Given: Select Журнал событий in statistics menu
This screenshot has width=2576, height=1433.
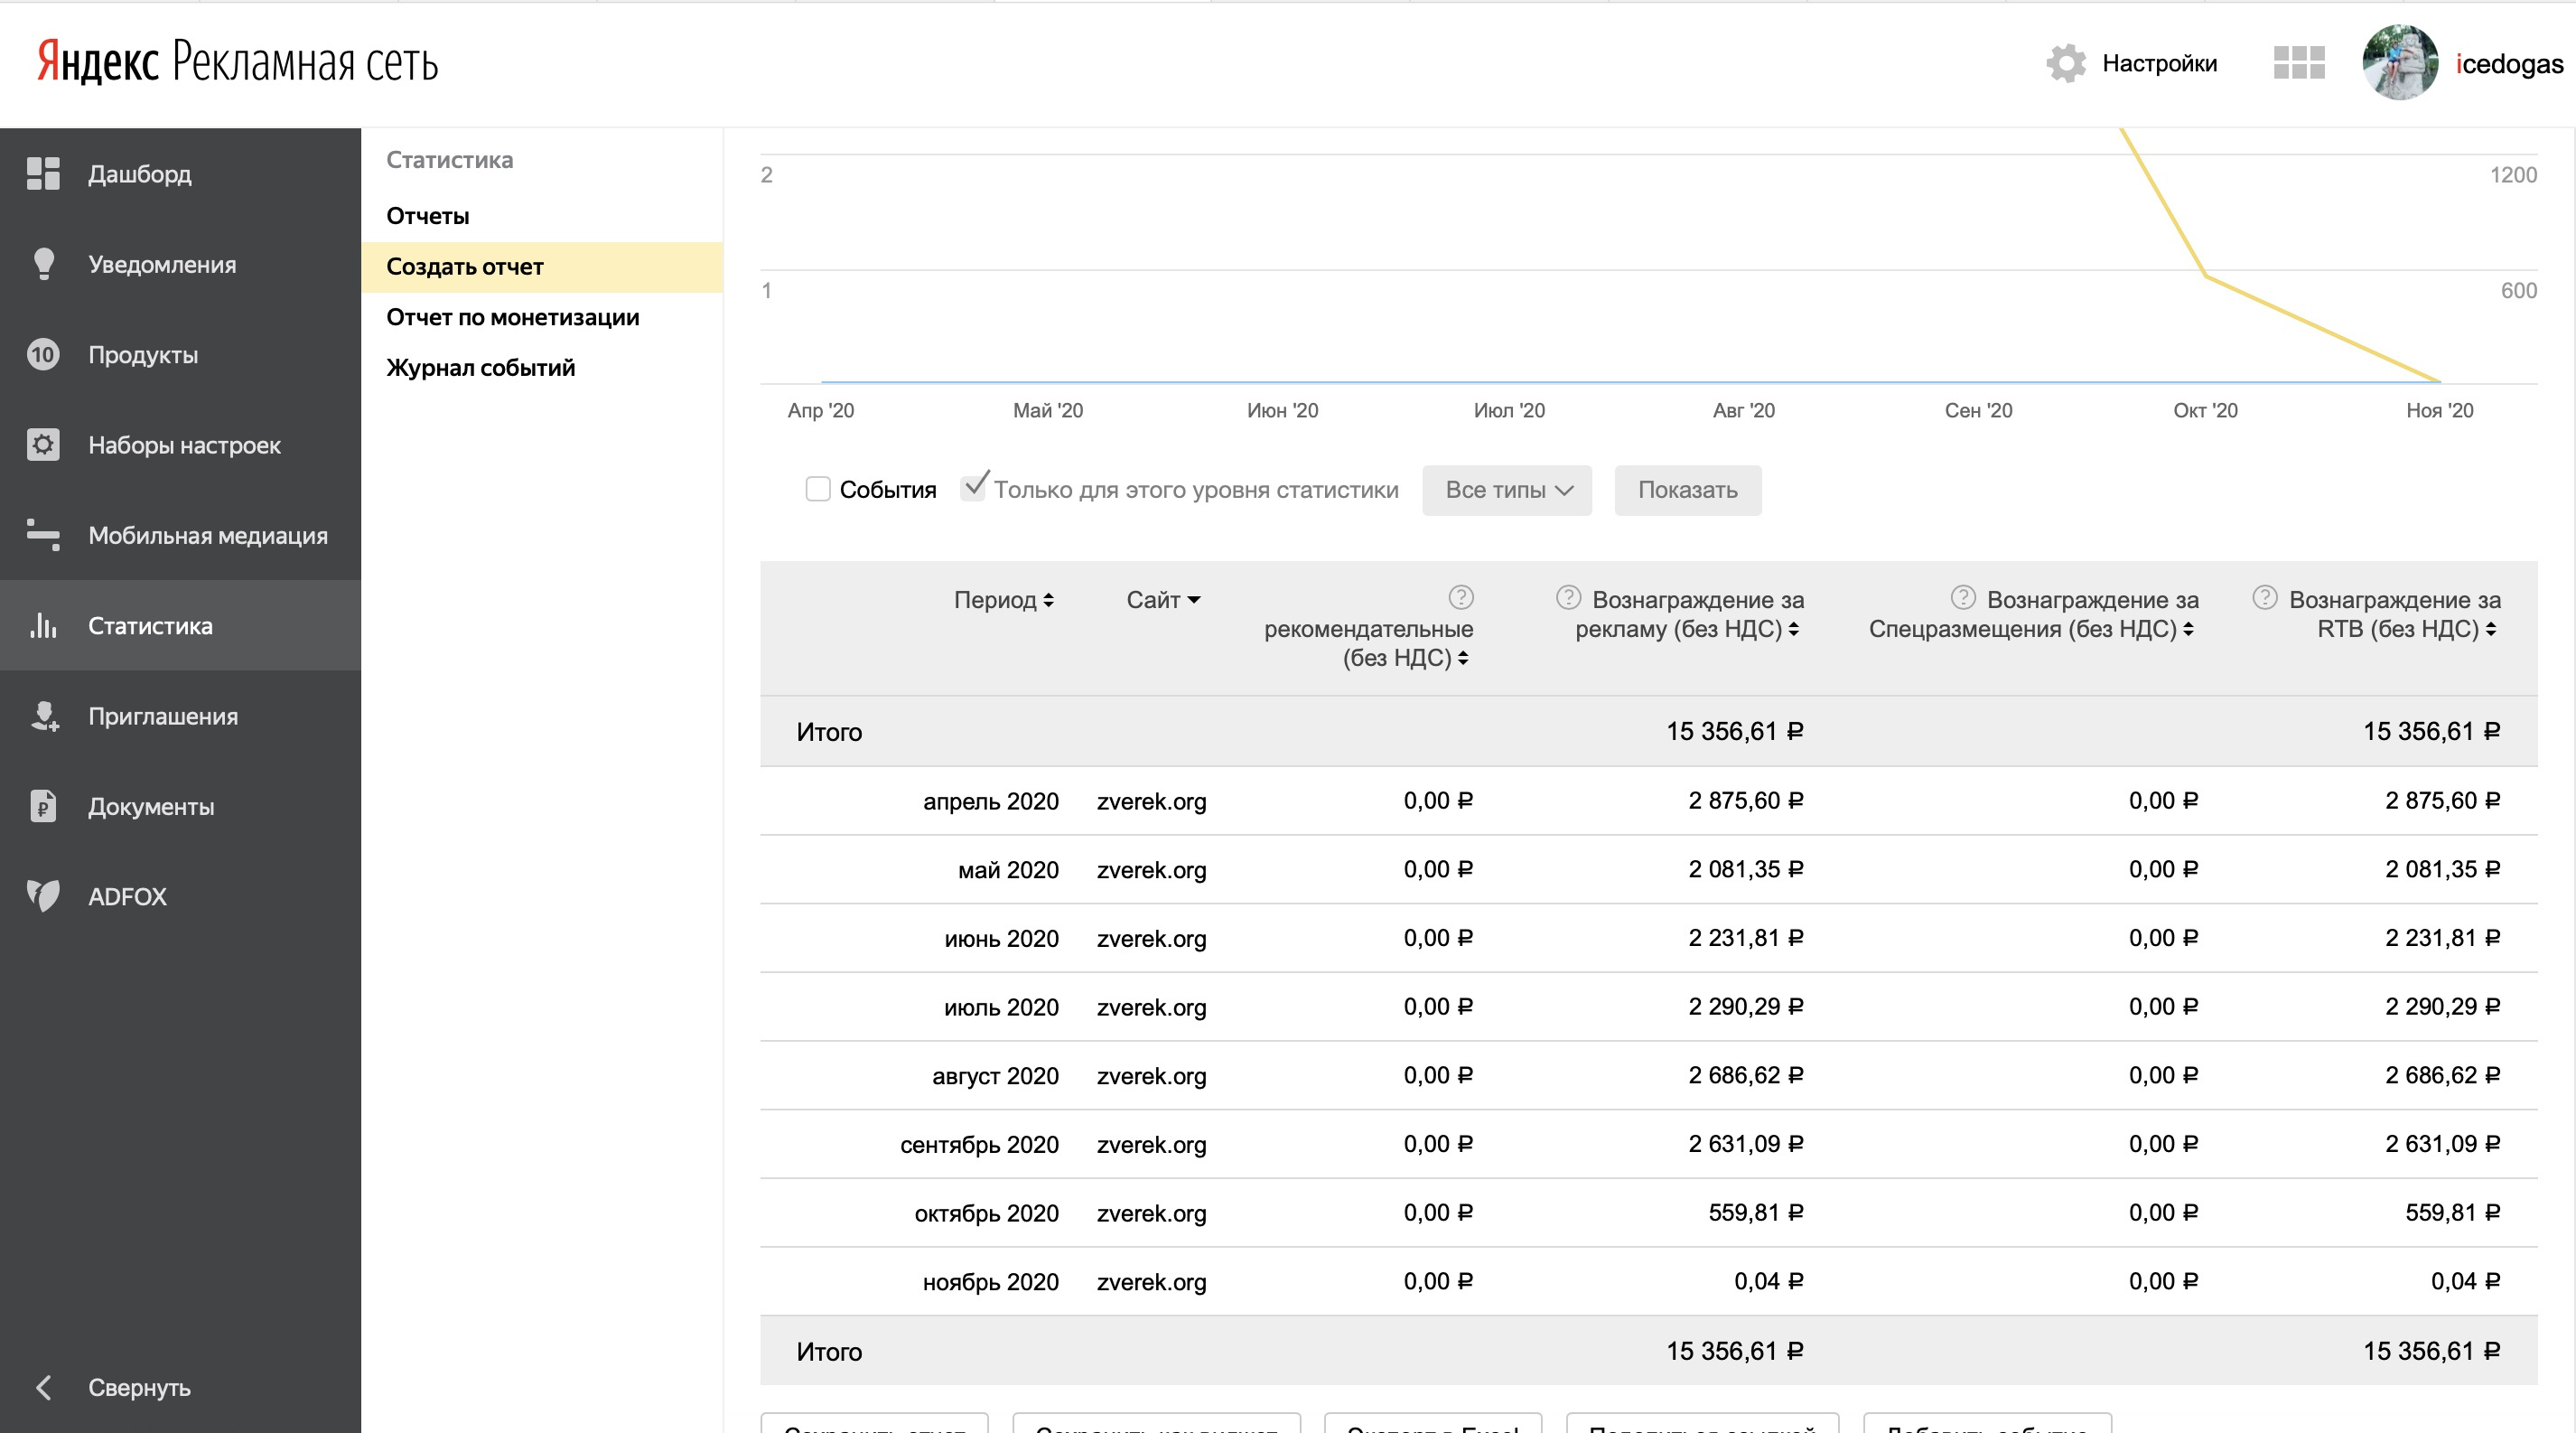Looking at the screenshot, I should [480, 368].
